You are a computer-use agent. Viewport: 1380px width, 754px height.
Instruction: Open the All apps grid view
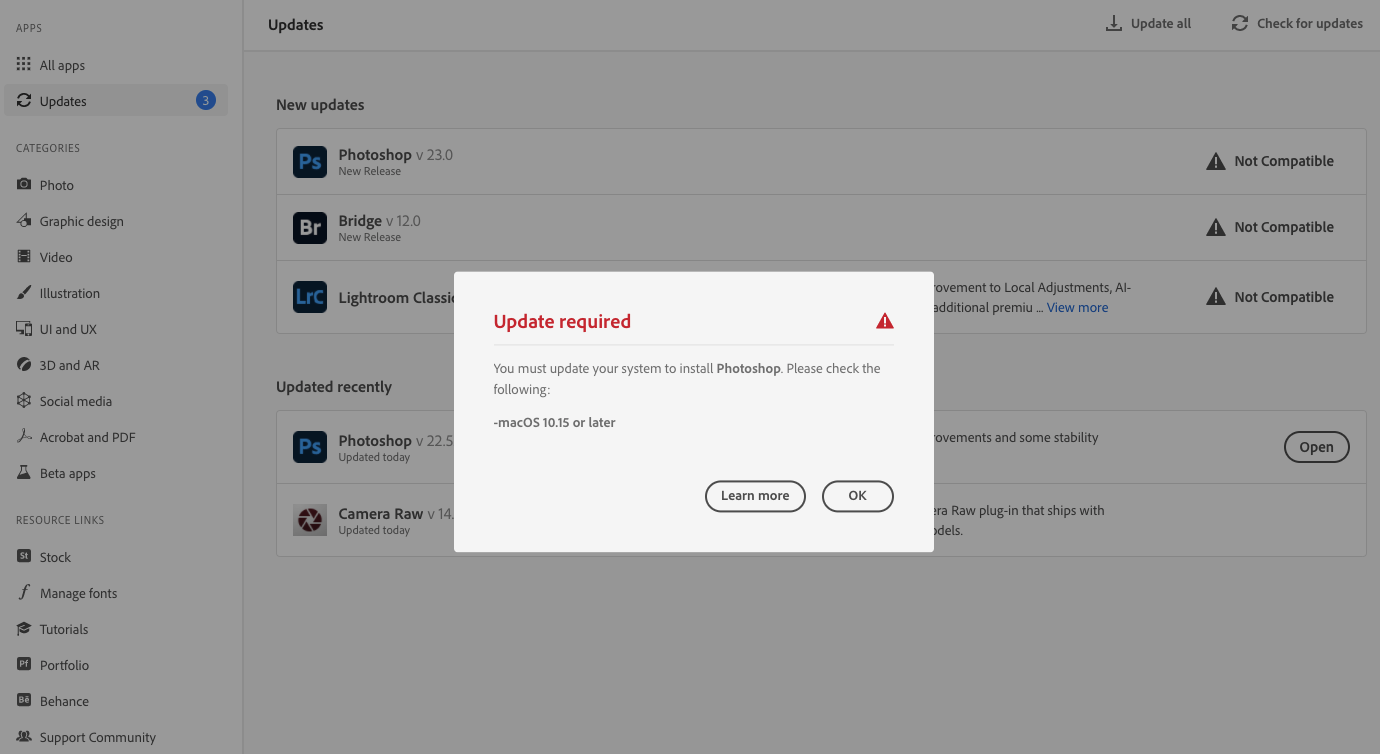tap(50, 65)
